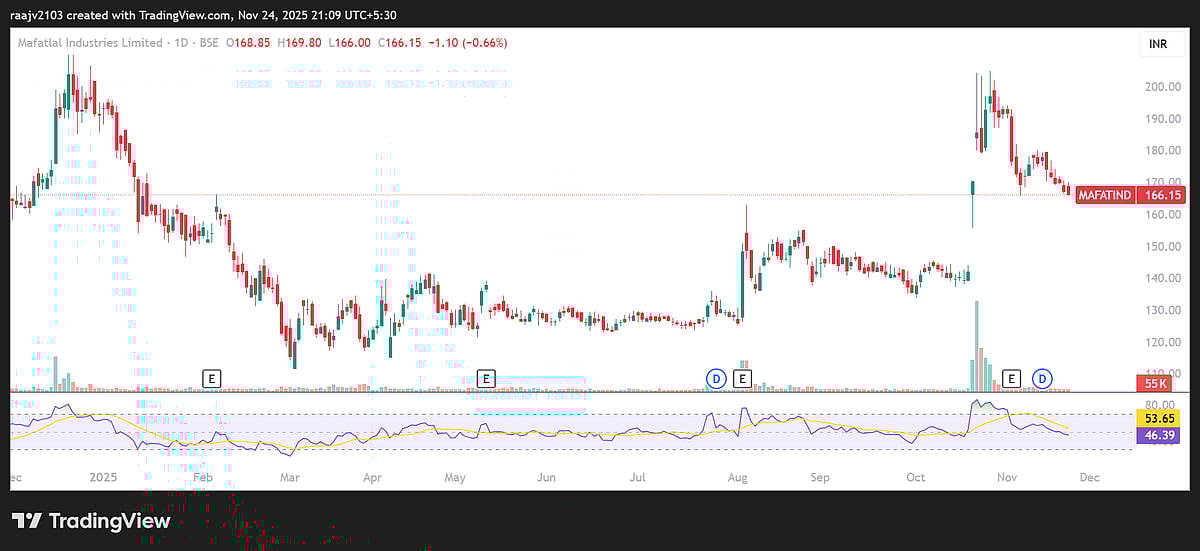Click the Nov label on time axis
This screenshot has width=1200, height=551.
1007,478
